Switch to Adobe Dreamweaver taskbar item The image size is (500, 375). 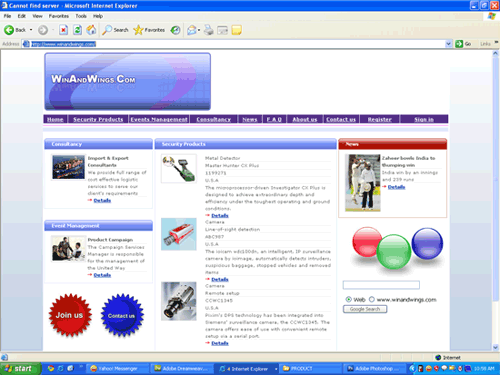tap(182, 369)
